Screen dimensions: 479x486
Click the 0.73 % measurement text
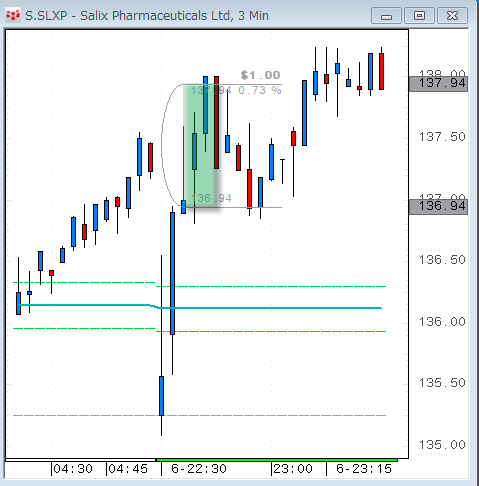(x=260, y=90)
